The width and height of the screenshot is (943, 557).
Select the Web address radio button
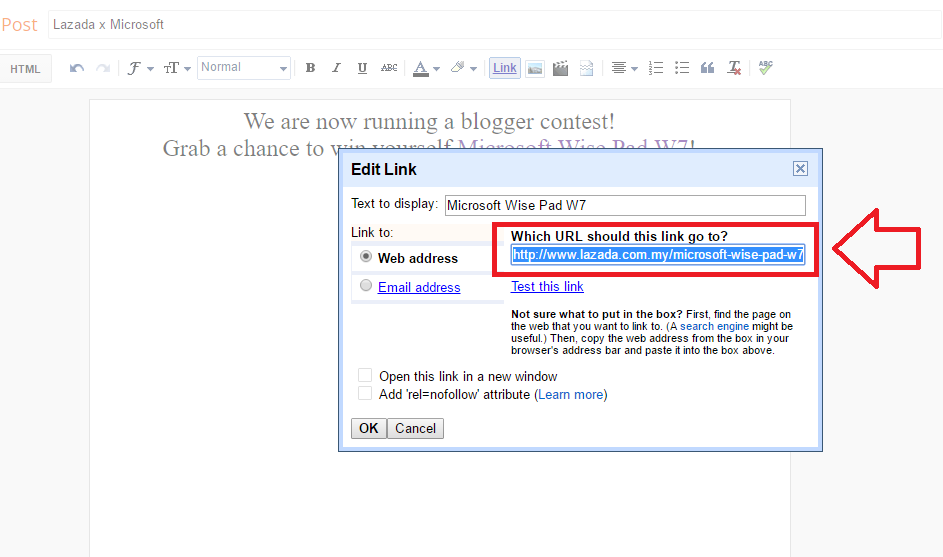tap(367, 257)
